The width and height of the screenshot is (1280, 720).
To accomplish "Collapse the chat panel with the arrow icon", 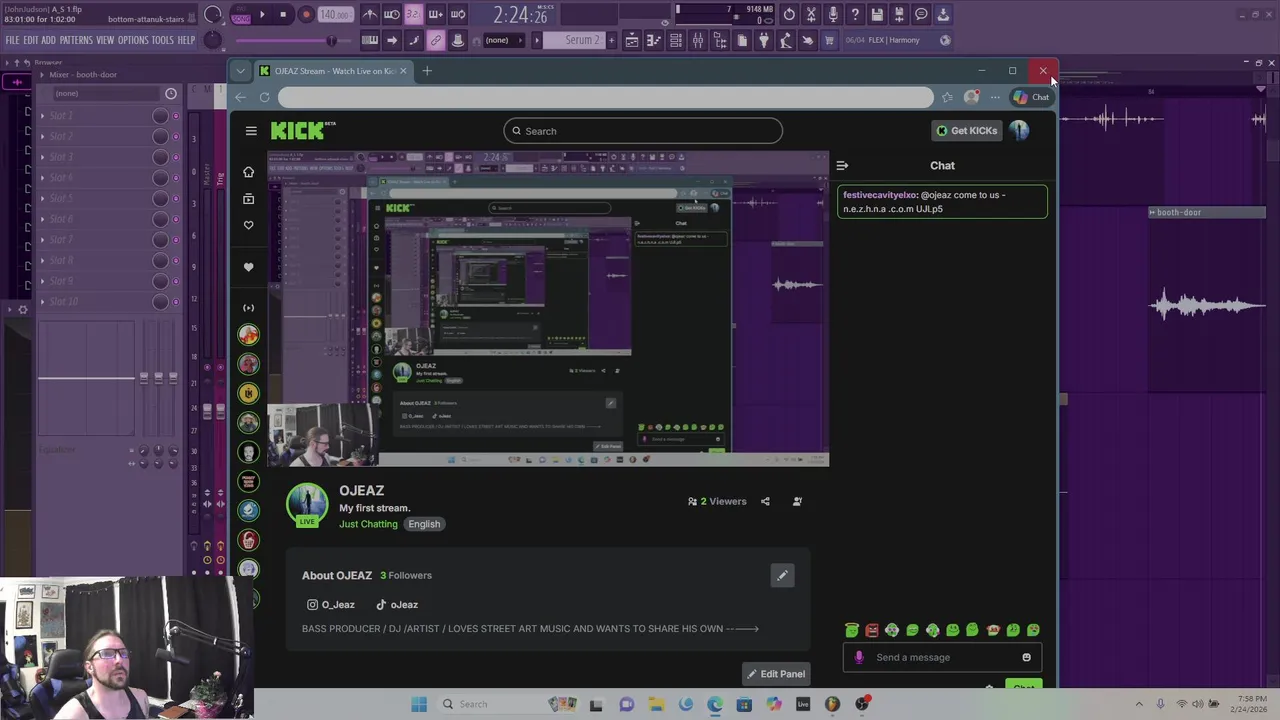I will [x=842, y=166].
